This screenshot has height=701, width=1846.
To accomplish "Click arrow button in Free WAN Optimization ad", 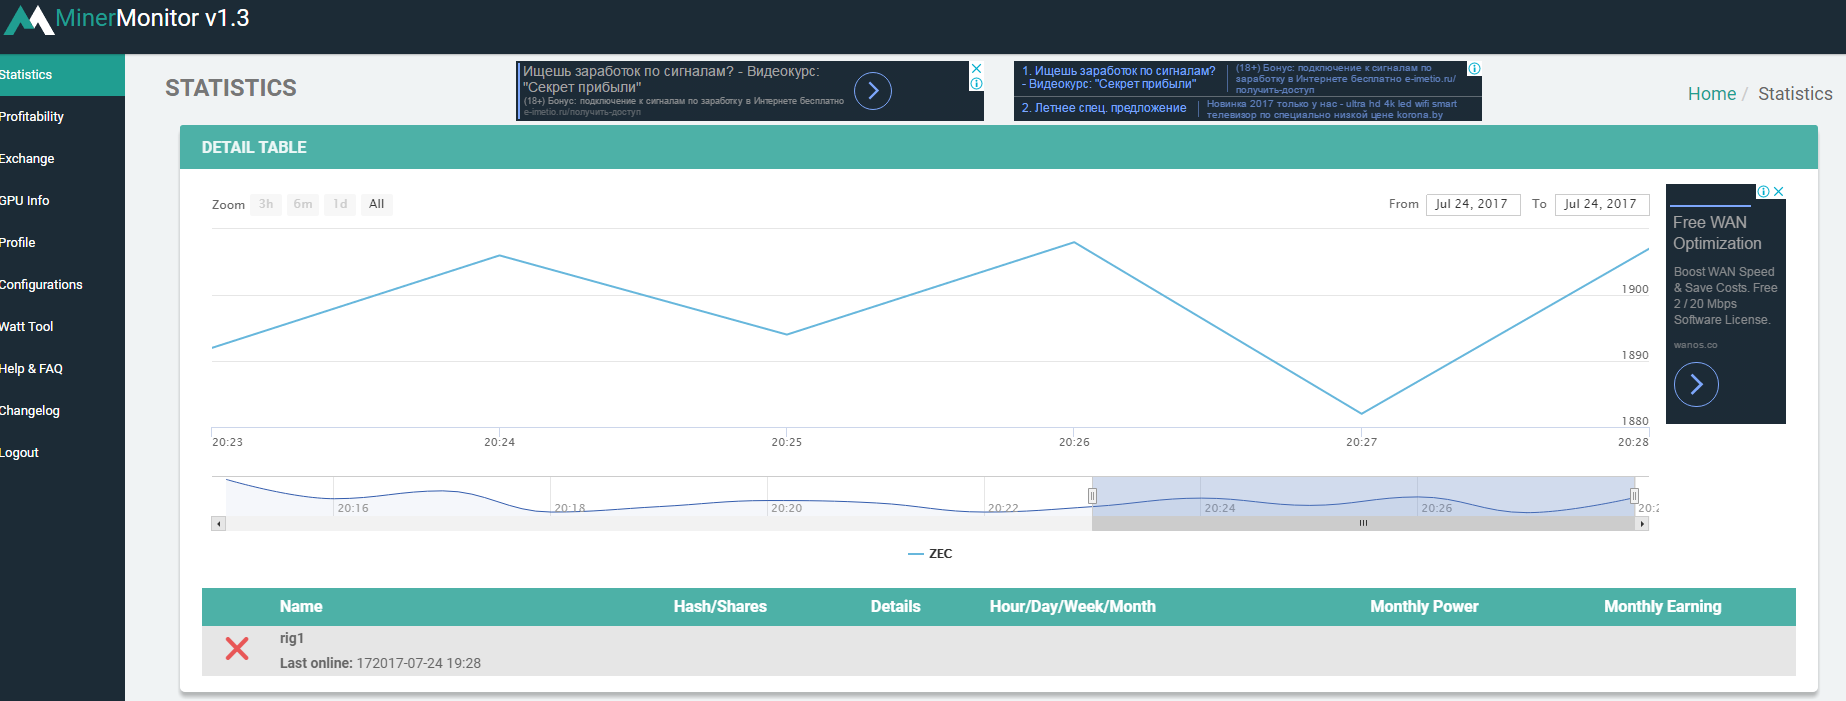I will point(1696,384).
